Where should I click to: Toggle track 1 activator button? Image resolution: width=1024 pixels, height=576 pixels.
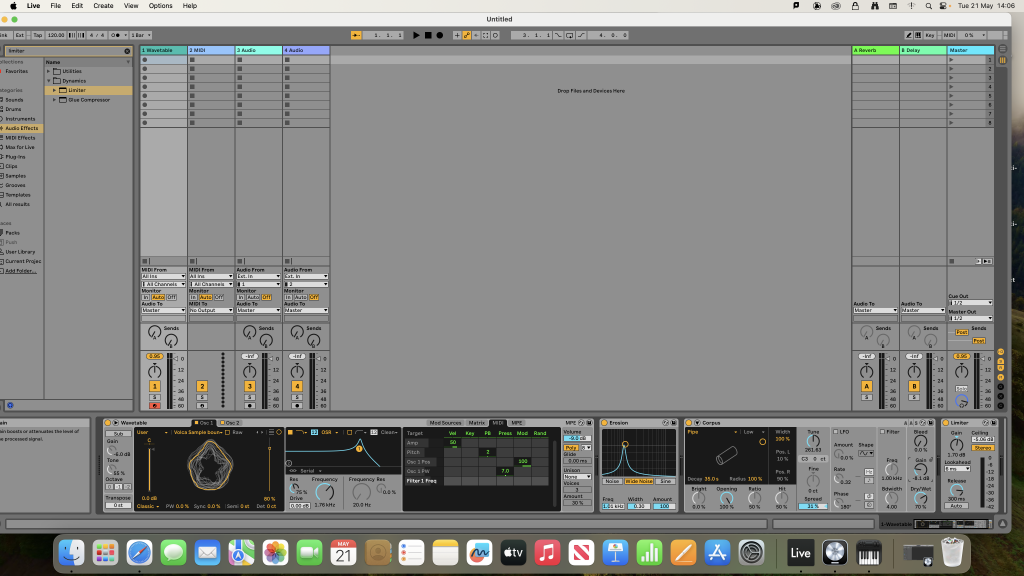pos(155,386)
